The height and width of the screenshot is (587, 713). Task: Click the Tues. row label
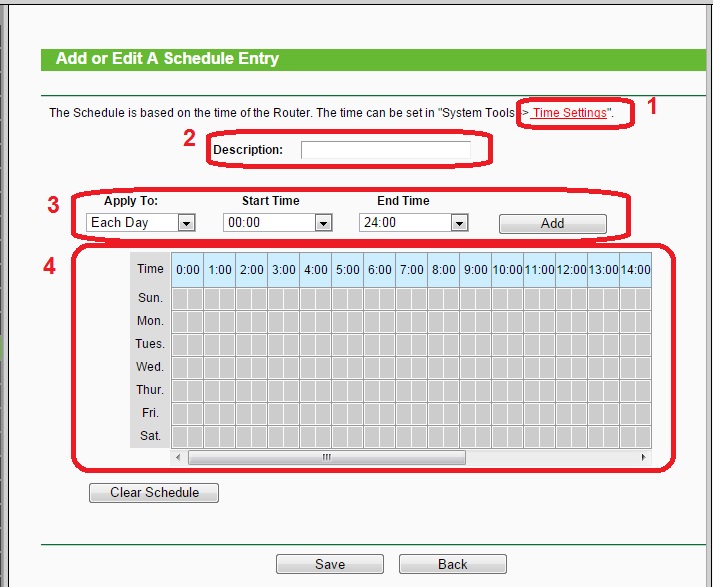point(150,344)
